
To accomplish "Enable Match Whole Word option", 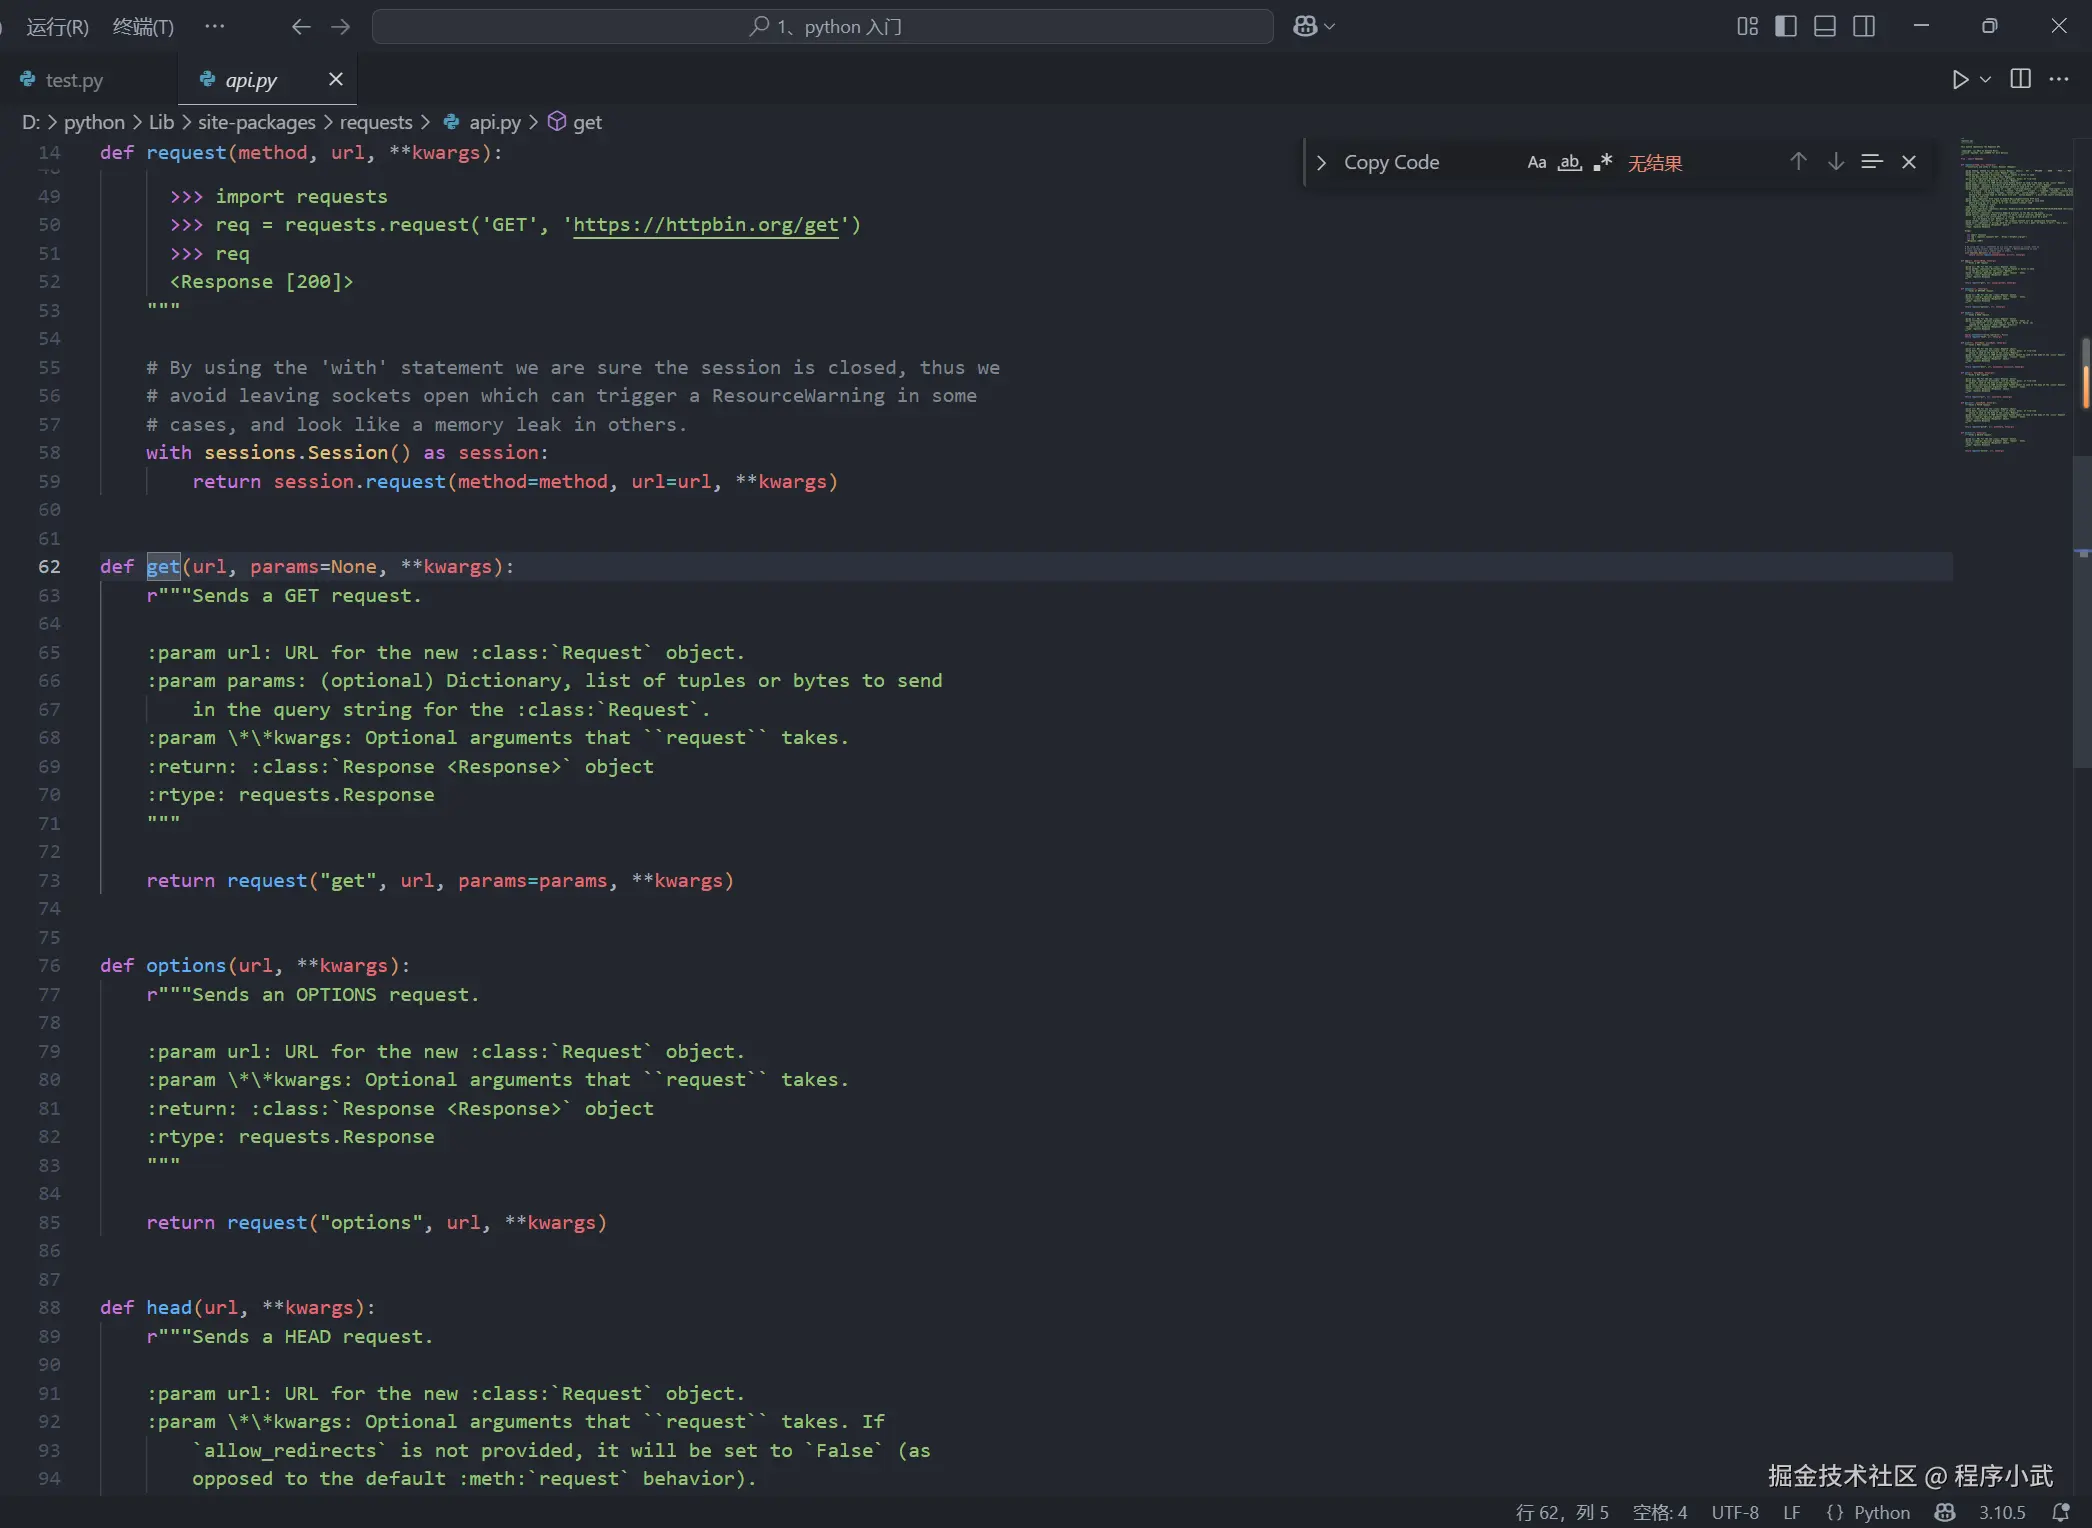I will click(x=1570, y=162).
